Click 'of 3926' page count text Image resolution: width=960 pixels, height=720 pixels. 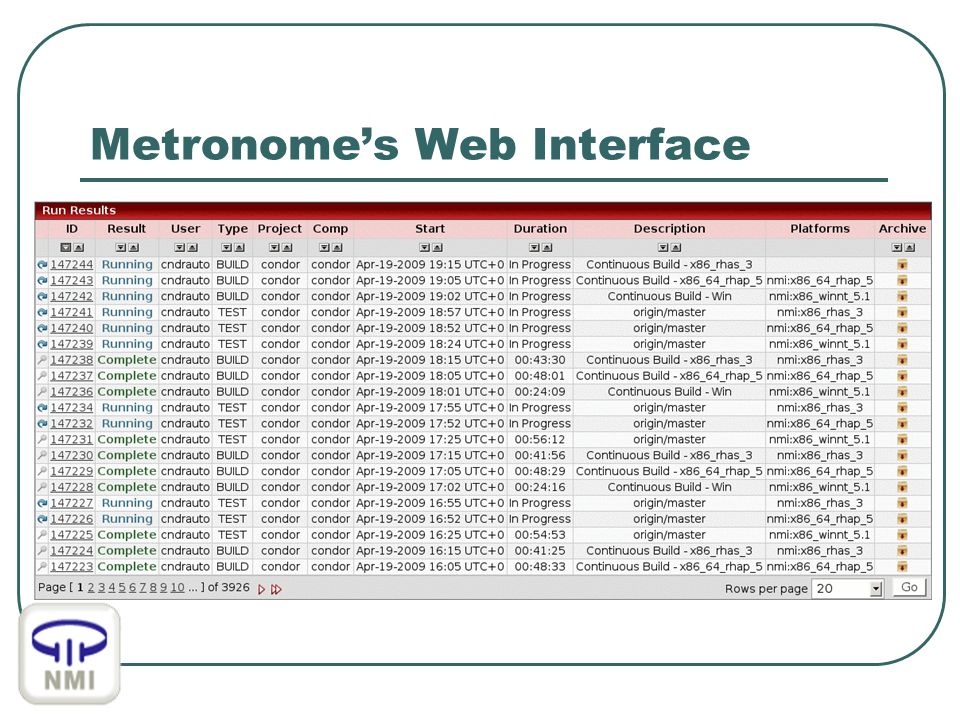[x=228, y=588]
